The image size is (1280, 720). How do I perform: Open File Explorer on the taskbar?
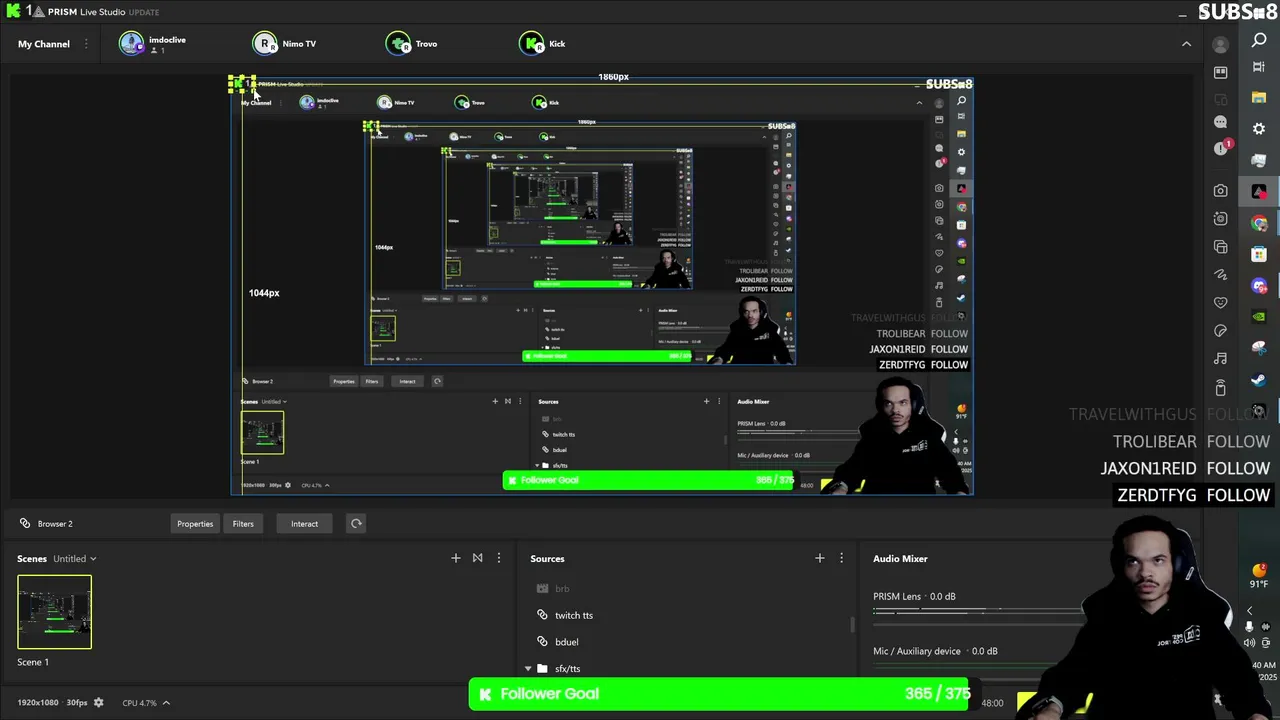1259,97
